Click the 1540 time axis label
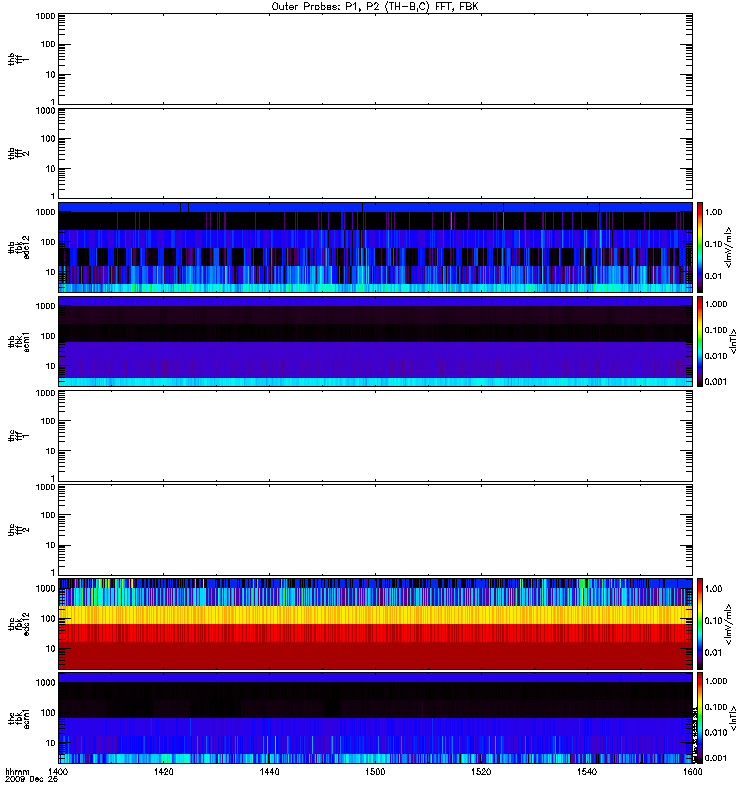 pyautogui.click(x=587, y=771)
